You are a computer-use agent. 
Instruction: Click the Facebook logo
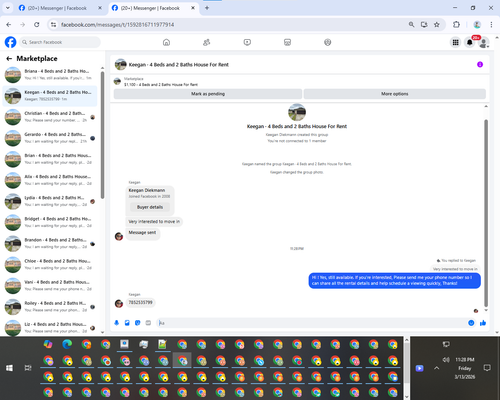(x=10, y=42)
